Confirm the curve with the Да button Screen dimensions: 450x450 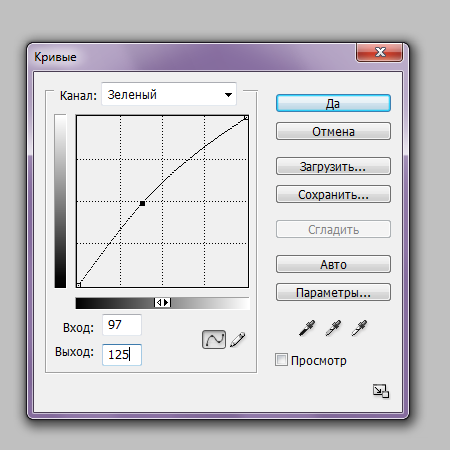[x=333, y=103]
